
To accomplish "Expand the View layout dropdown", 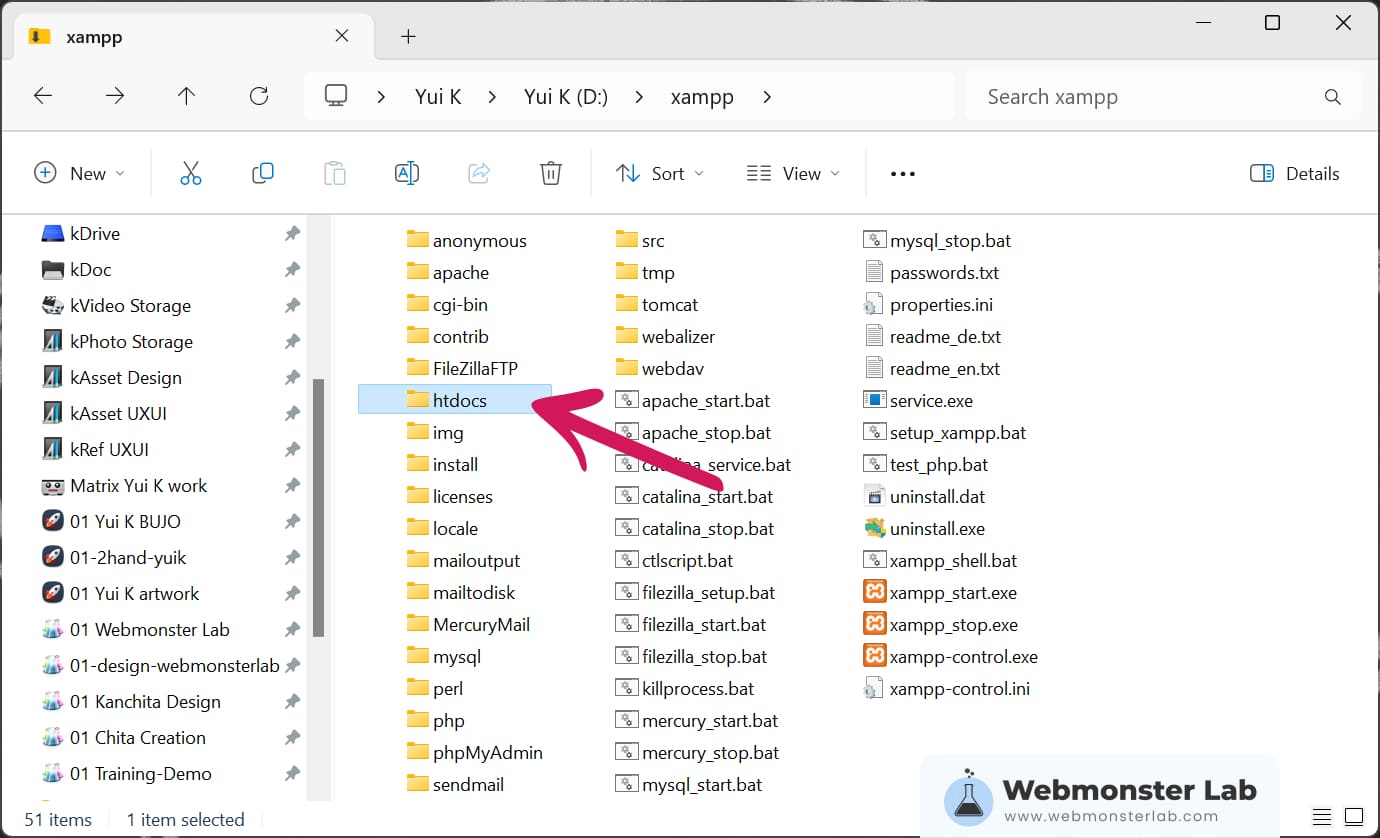I will 794,173.
